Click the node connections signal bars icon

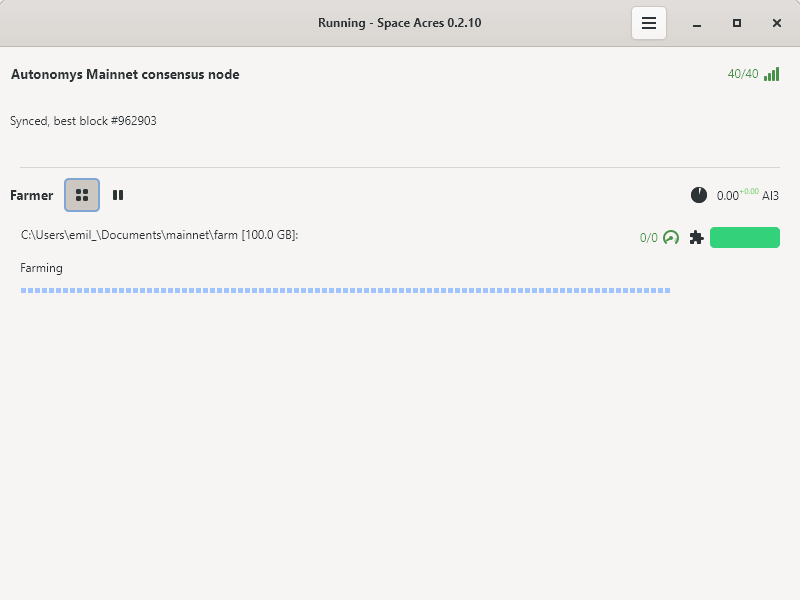tap(771, 74)
